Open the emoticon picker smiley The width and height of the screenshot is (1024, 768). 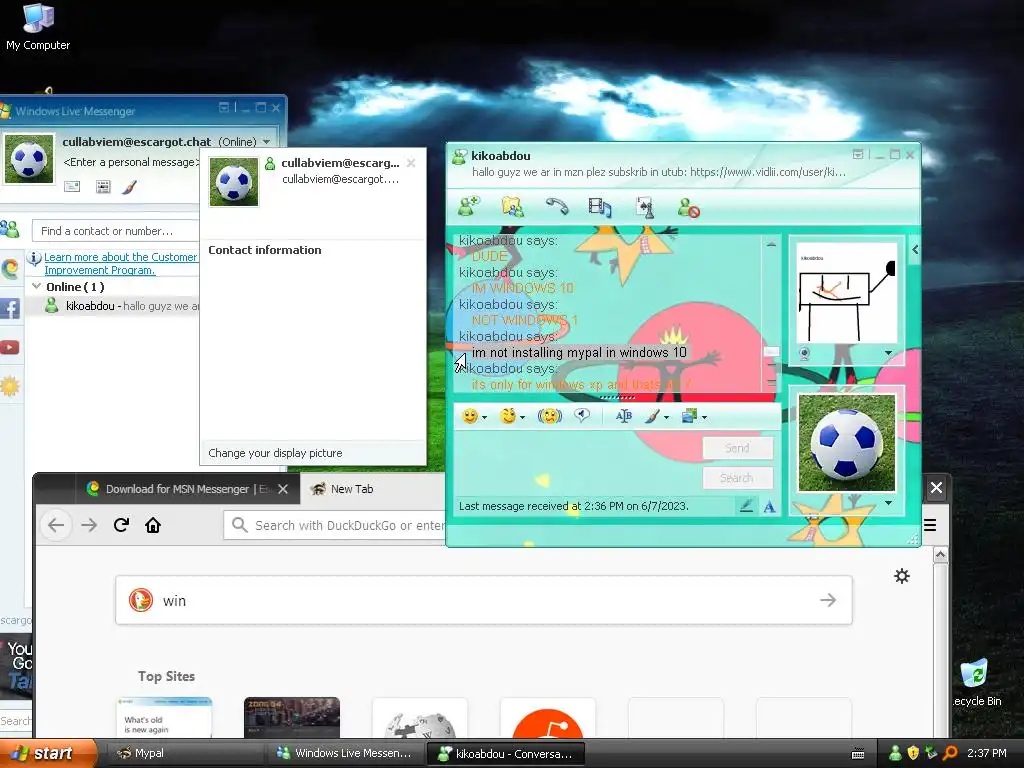pos(470,416)
